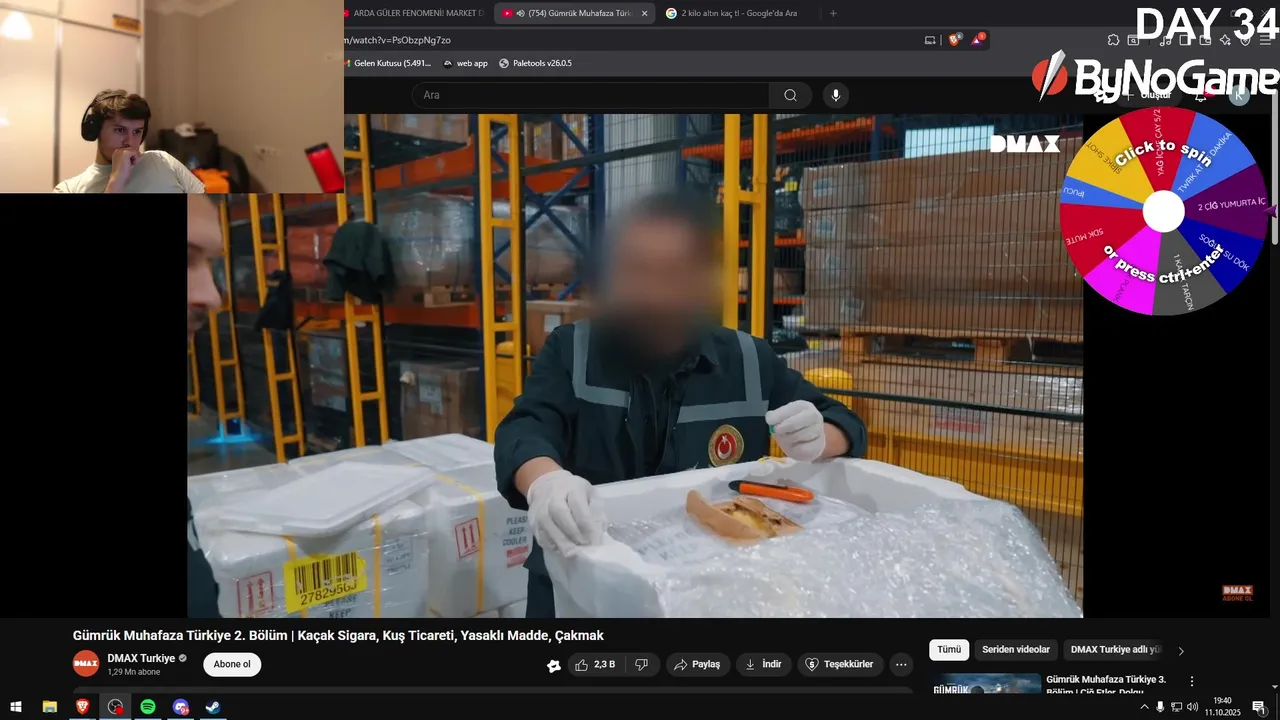The width and height of the screenshot is (1280, 720).
Task: Click the video title text
Action: 338,636
